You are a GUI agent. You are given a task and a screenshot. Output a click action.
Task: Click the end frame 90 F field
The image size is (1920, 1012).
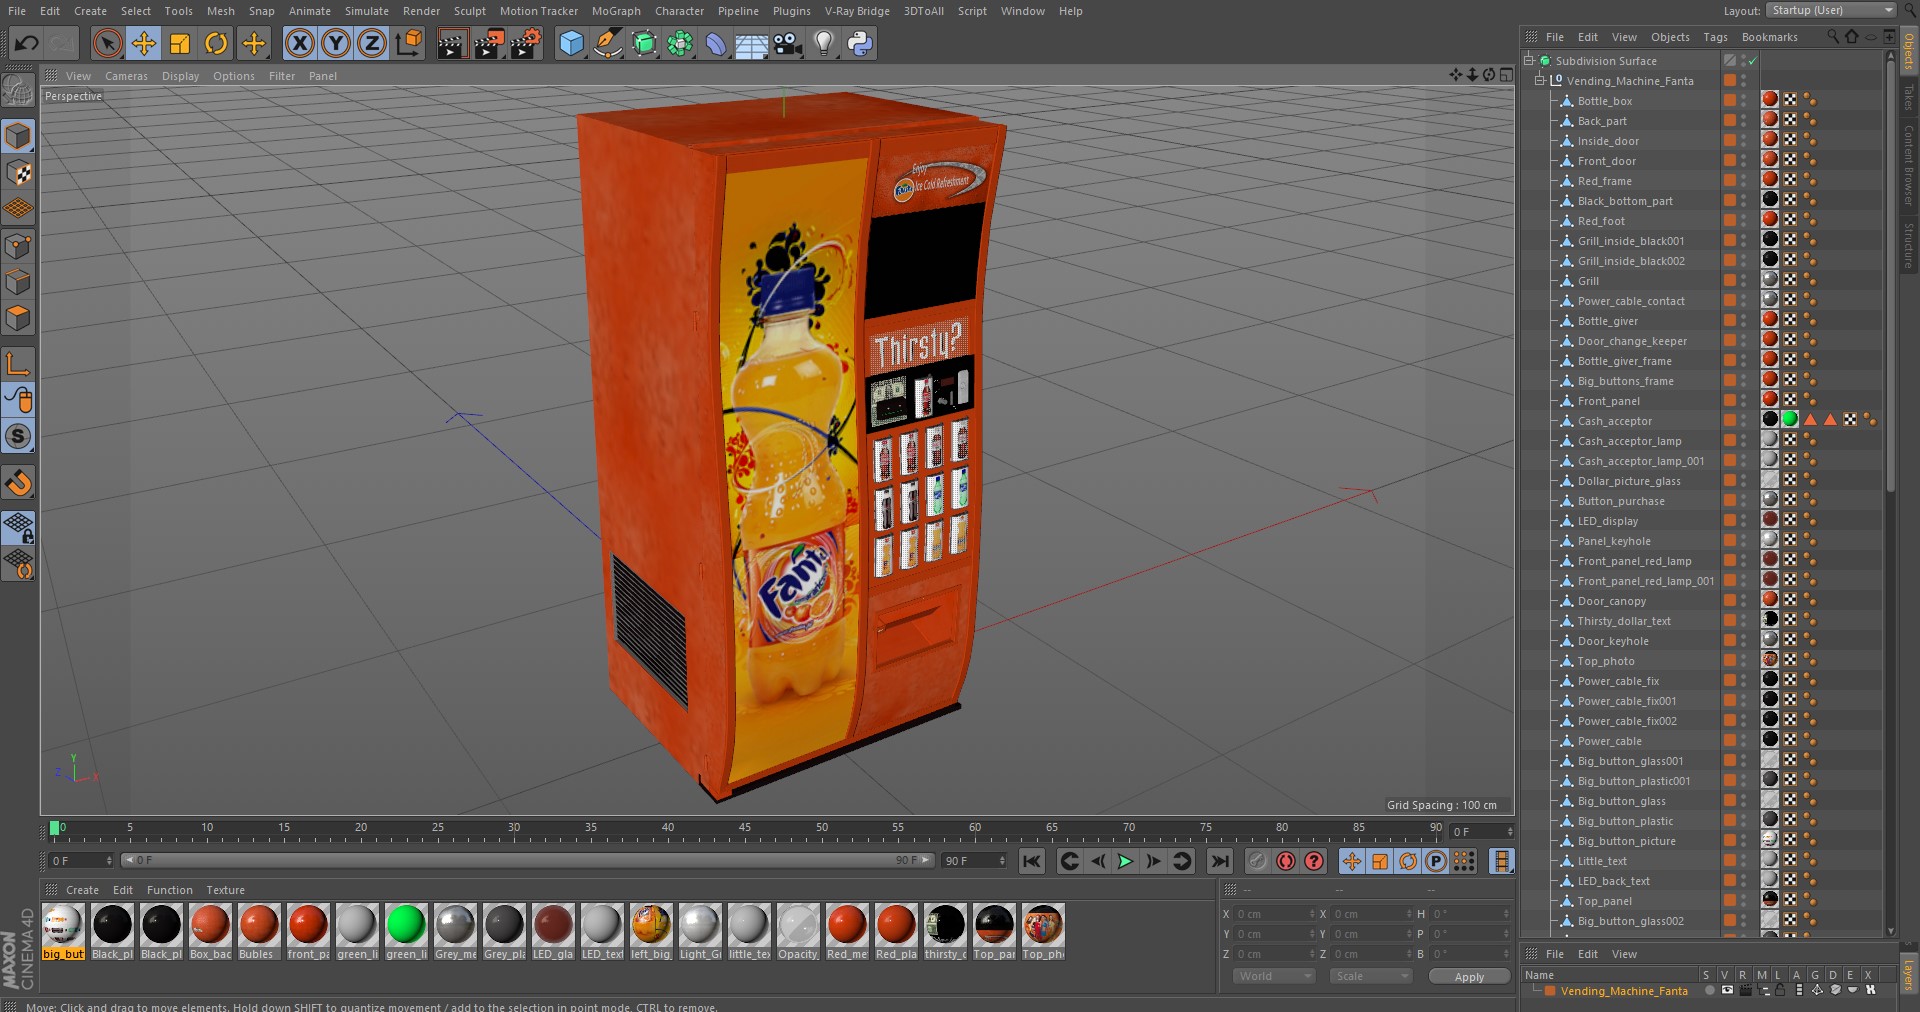pos(974,861)
